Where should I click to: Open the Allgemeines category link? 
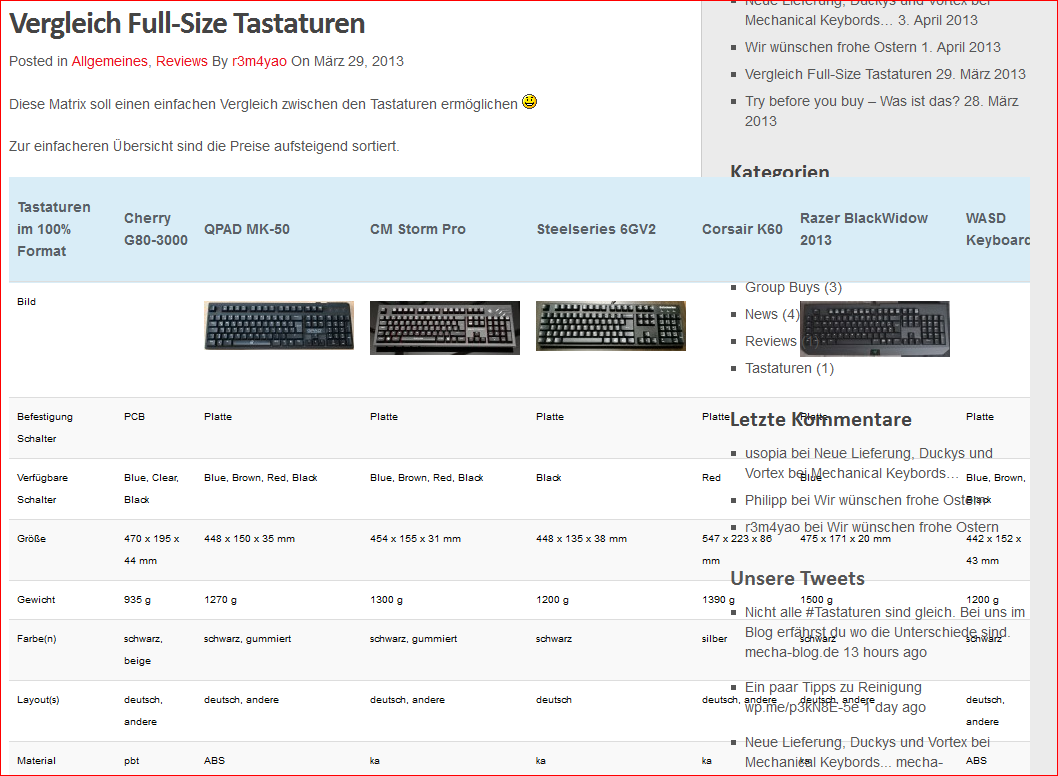pyautogui.click(x=109, y=61)
